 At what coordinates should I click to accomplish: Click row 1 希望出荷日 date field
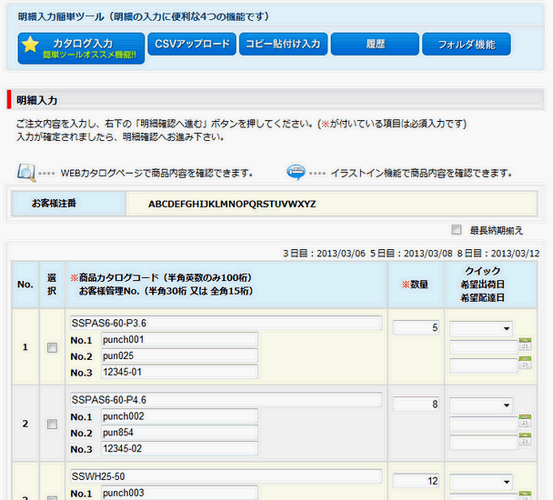484,347
